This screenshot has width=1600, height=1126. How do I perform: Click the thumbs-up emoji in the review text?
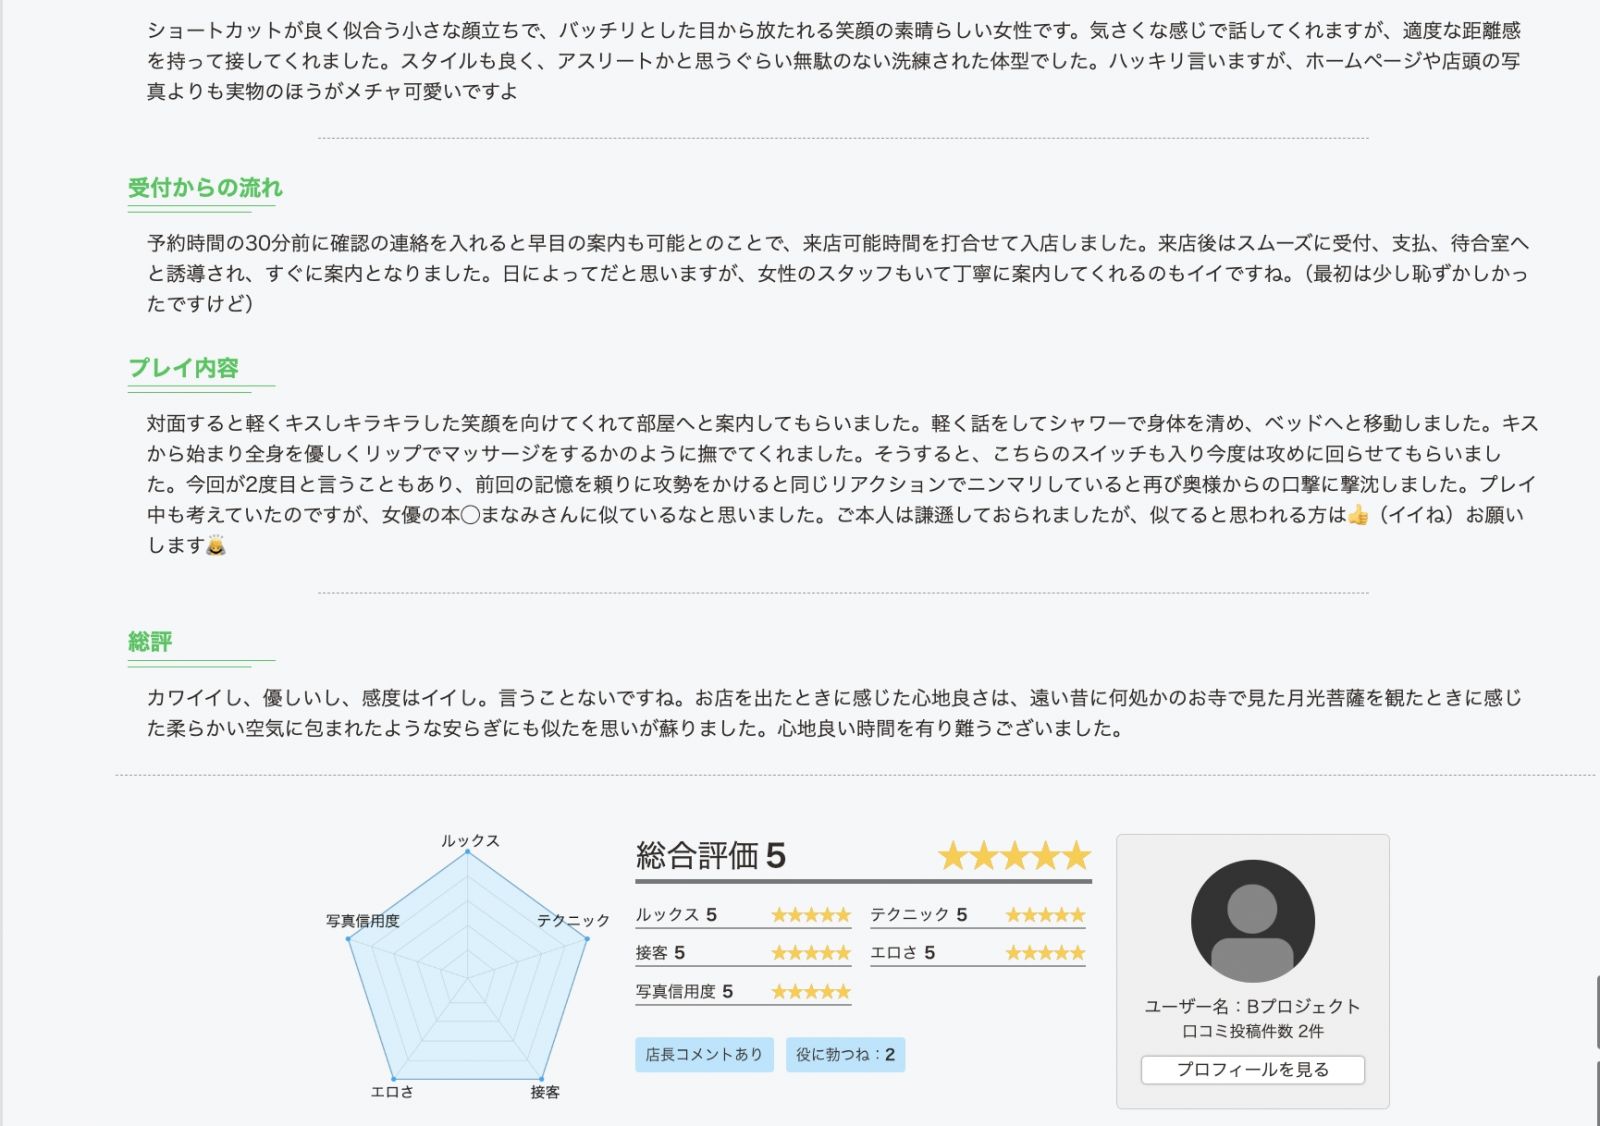coord(1357,515)
